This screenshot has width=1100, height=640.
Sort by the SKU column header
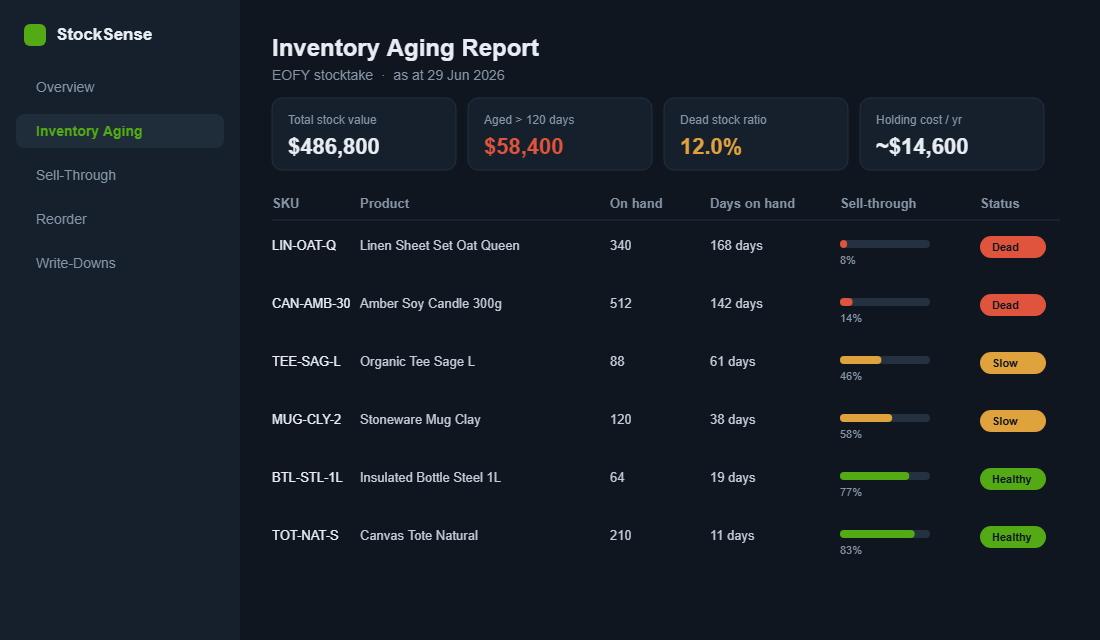(286, 204)
